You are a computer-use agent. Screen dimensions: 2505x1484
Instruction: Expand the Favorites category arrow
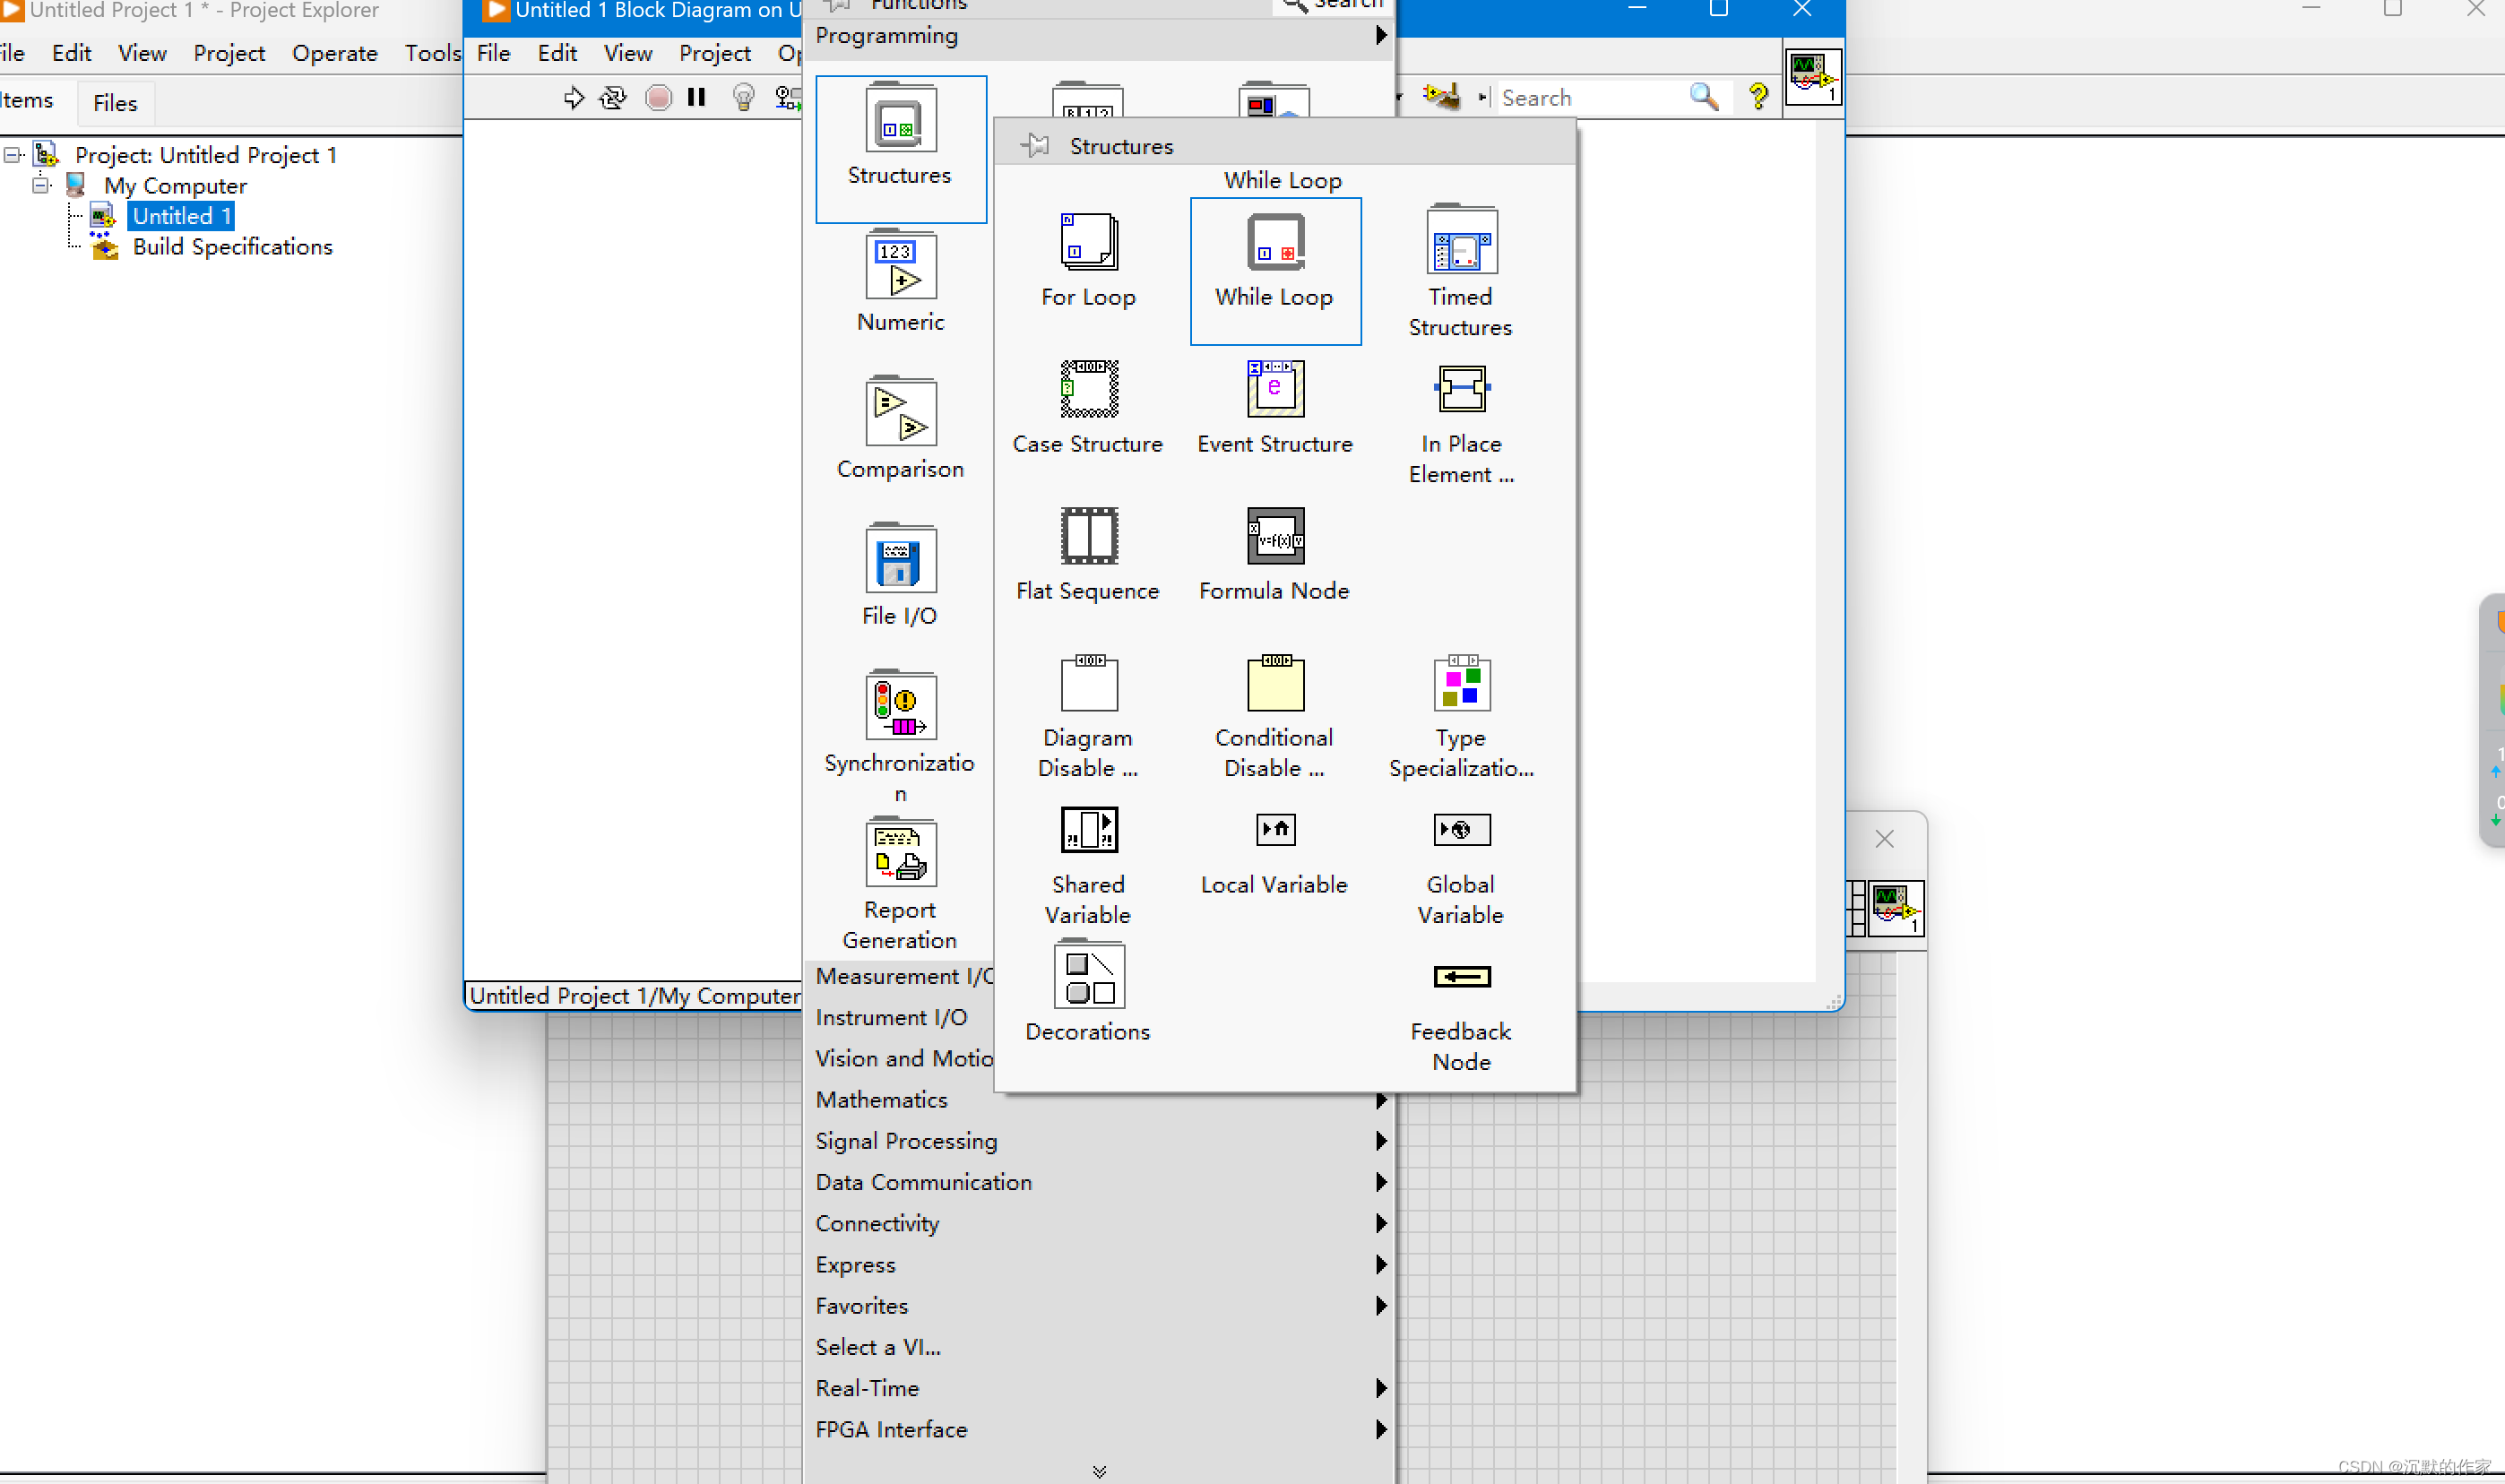tap(1381, 1306)
